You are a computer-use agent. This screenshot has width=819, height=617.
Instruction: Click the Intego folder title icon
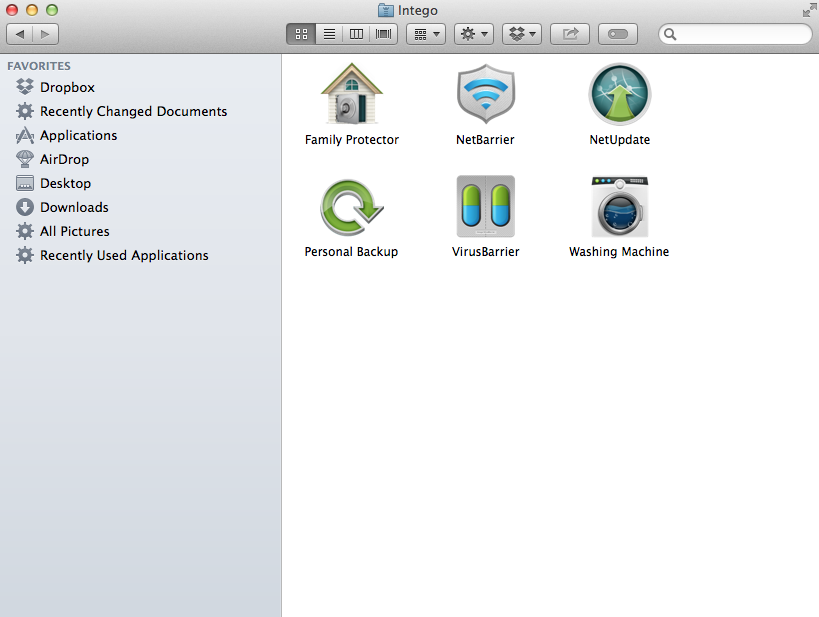(x=385, y=10)
